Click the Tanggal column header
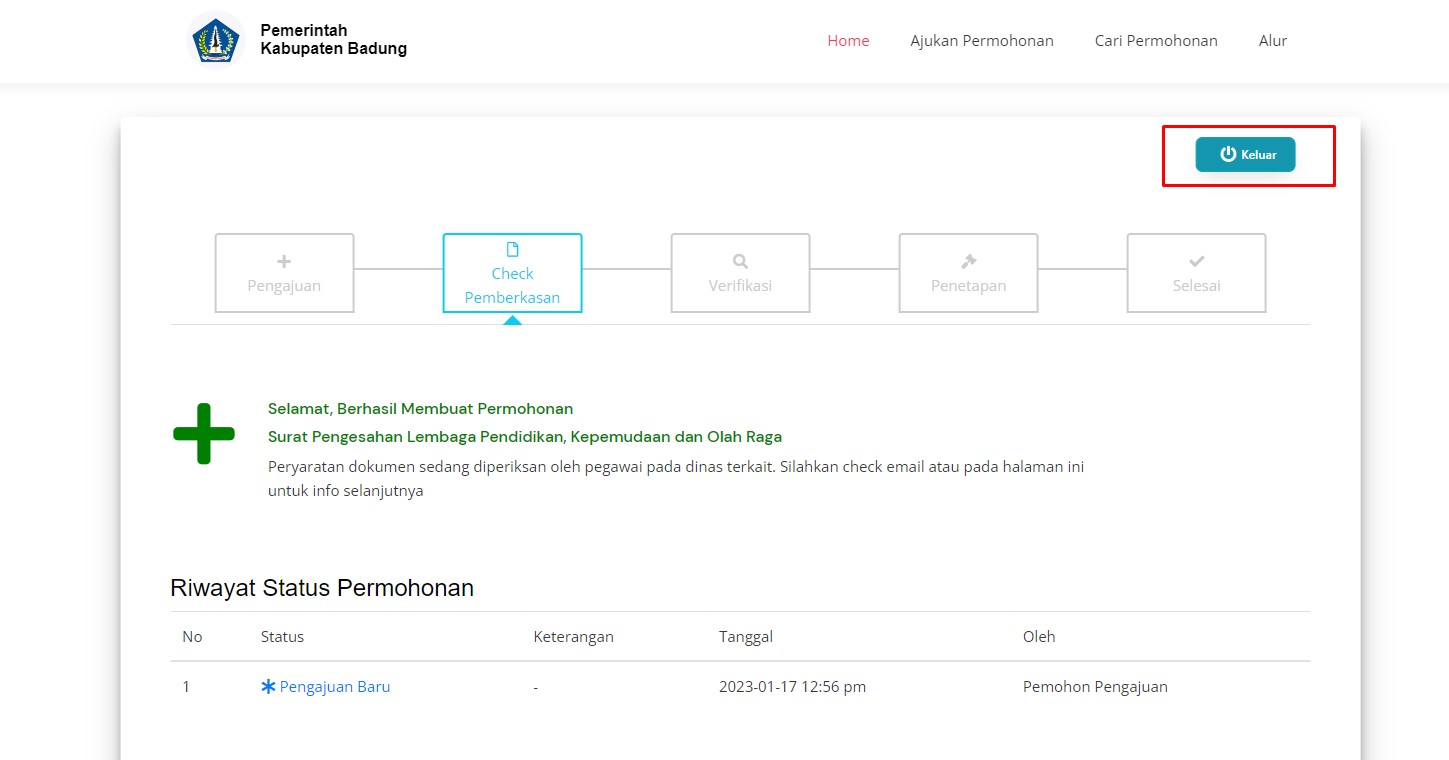Screen dimensions: 1449x760 pos(745,637)
